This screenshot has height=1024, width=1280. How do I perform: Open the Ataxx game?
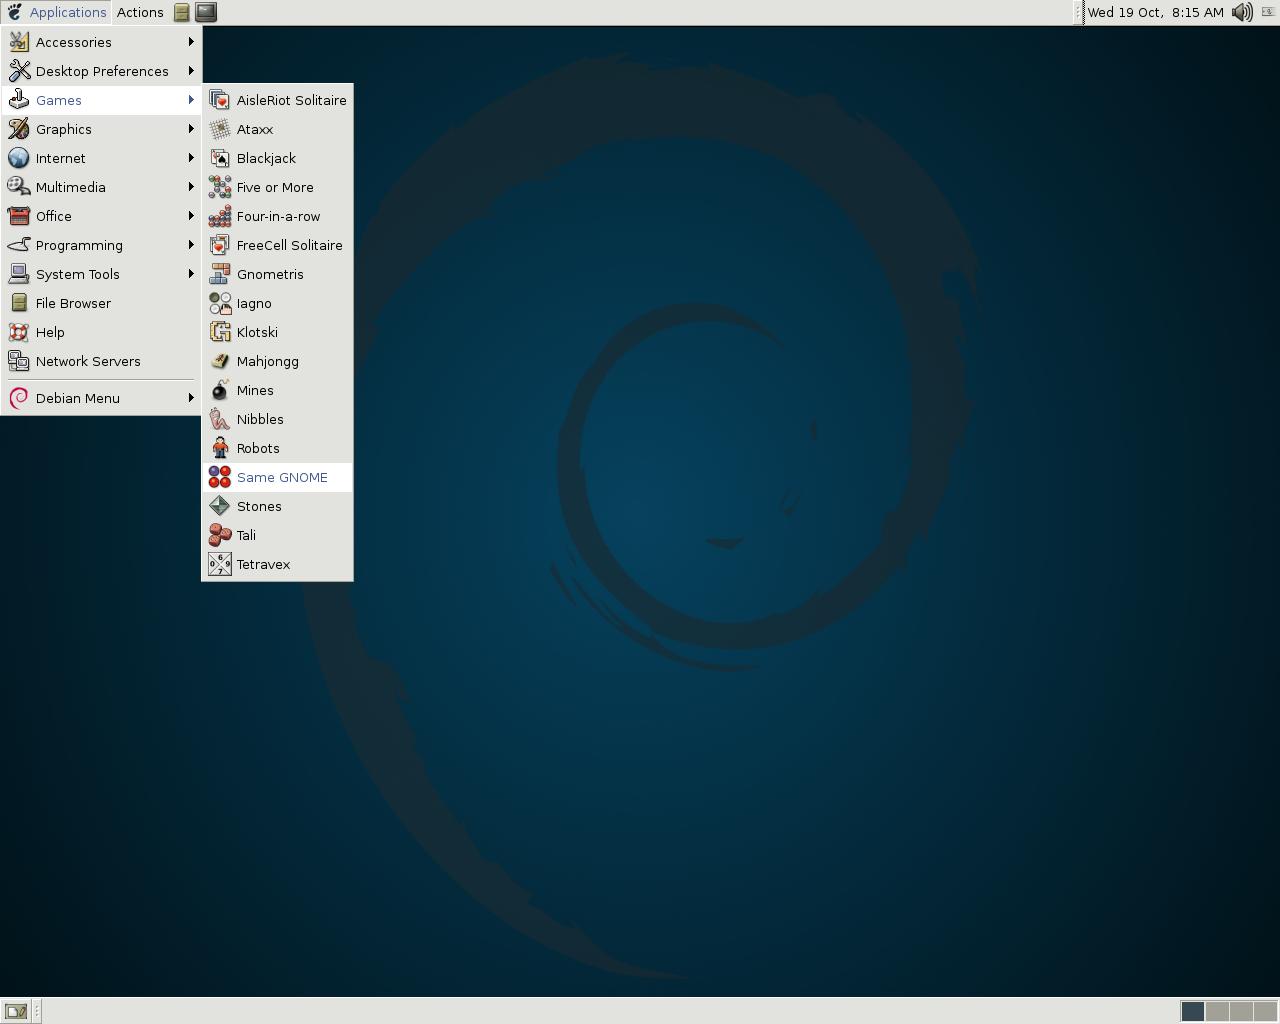(277, 129)
